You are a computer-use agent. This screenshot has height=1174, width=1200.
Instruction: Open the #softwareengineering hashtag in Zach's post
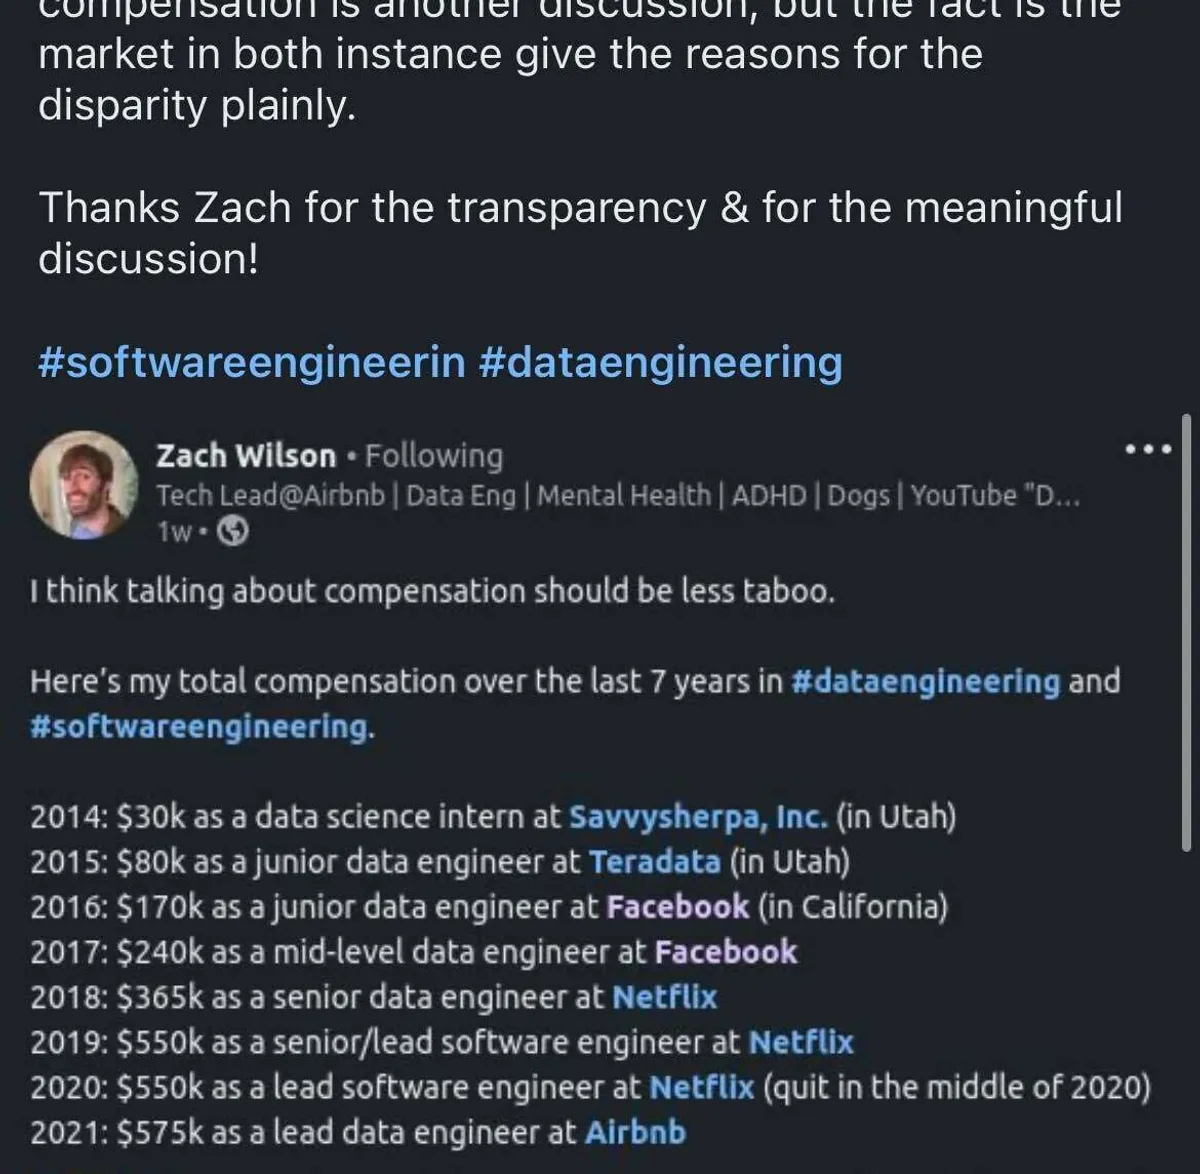tap(199, 726)
